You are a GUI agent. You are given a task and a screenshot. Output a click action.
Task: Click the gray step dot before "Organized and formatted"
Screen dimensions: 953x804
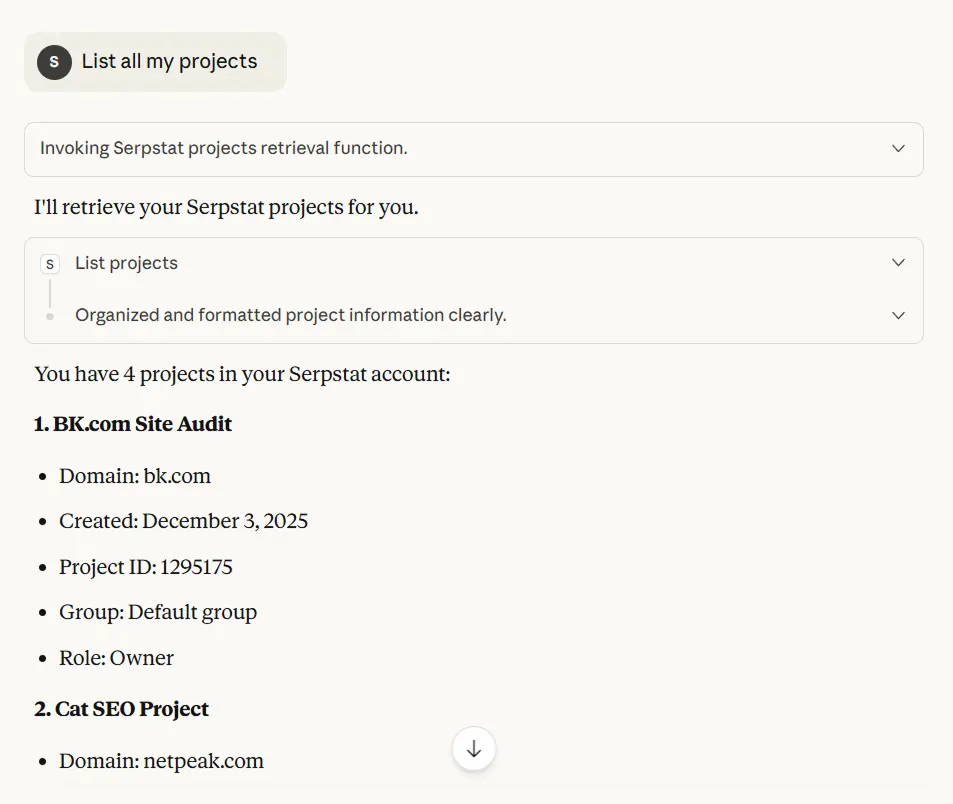coord(50,315)
